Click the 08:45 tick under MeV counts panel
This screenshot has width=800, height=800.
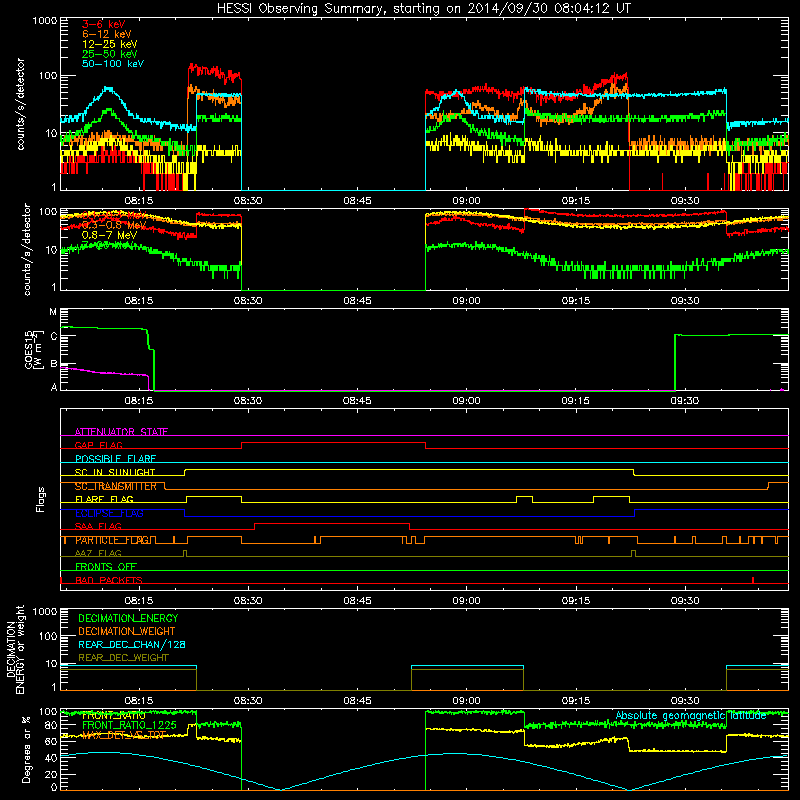pos(357,301)
